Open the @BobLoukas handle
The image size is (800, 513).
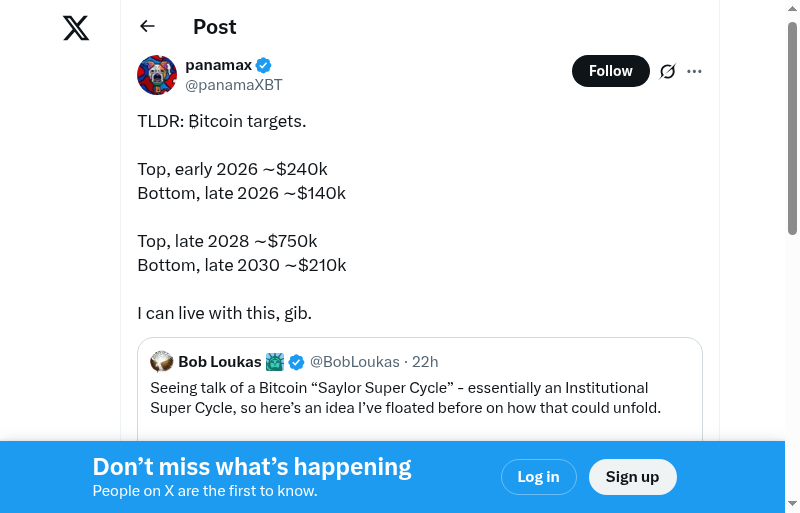click(354, 362)
